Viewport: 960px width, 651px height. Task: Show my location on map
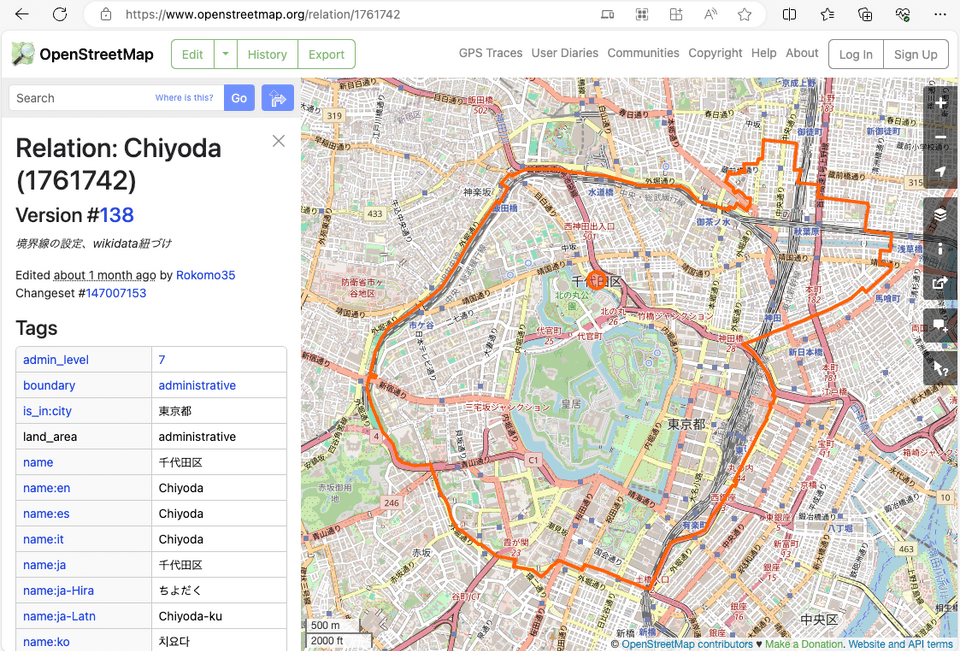pyautogui.click(x=940, y=172)
